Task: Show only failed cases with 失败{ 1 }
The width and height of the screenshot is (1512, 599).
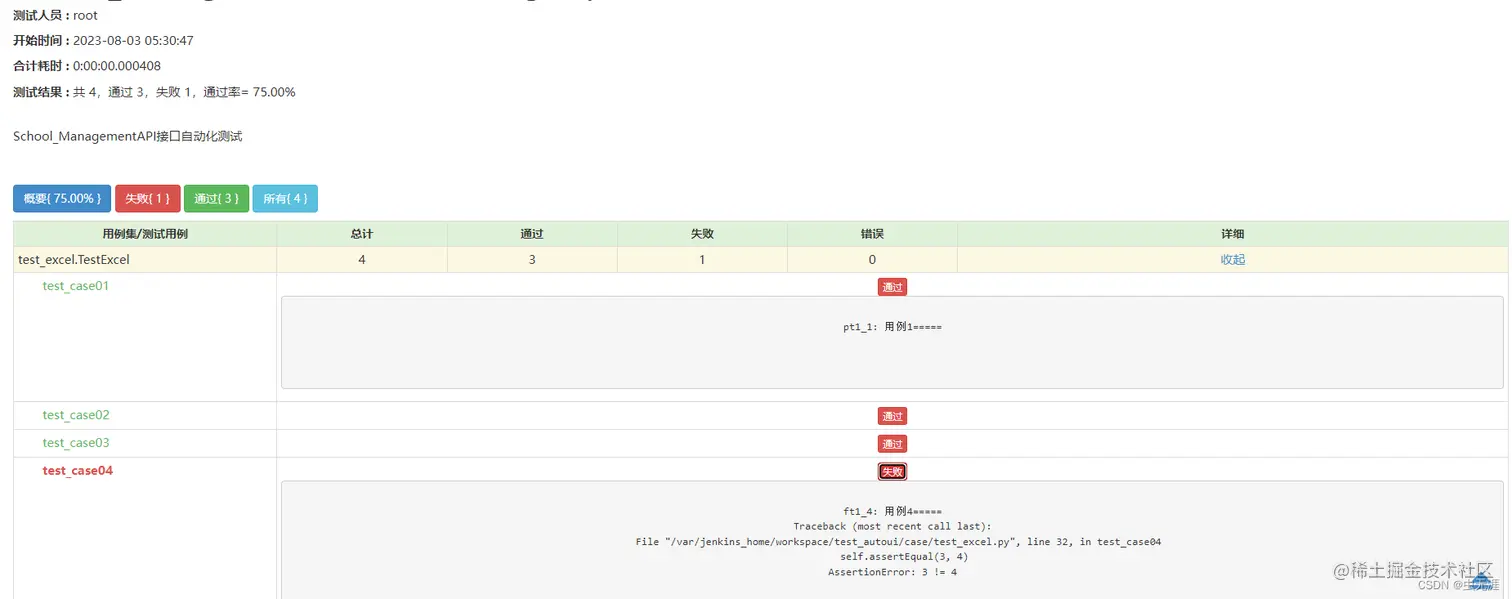Action: 148,198
